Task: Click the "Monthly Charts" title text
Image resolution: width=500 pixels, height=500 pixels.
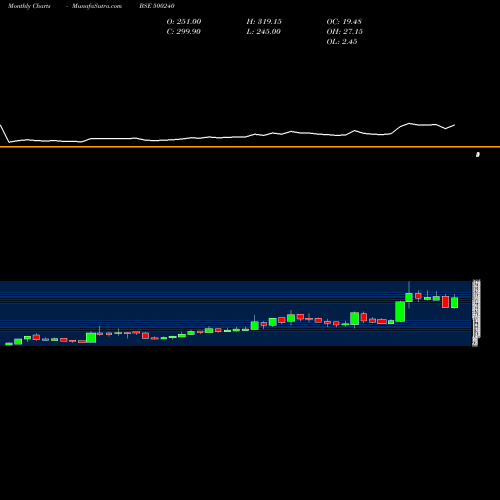Action: point(29,6)
